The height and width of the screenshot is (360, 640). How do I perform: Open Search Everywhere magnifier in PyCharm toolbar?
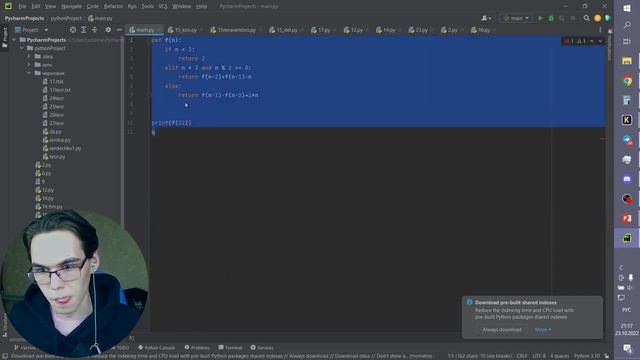point(587,18)
